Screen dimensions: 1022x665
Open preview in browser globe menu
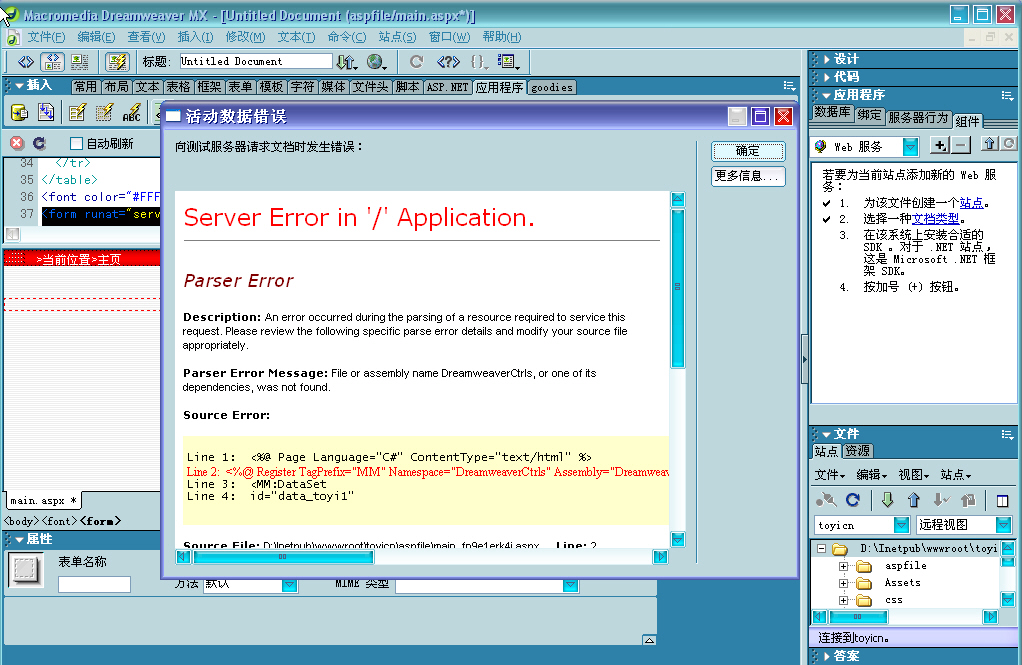coord(376,62)
